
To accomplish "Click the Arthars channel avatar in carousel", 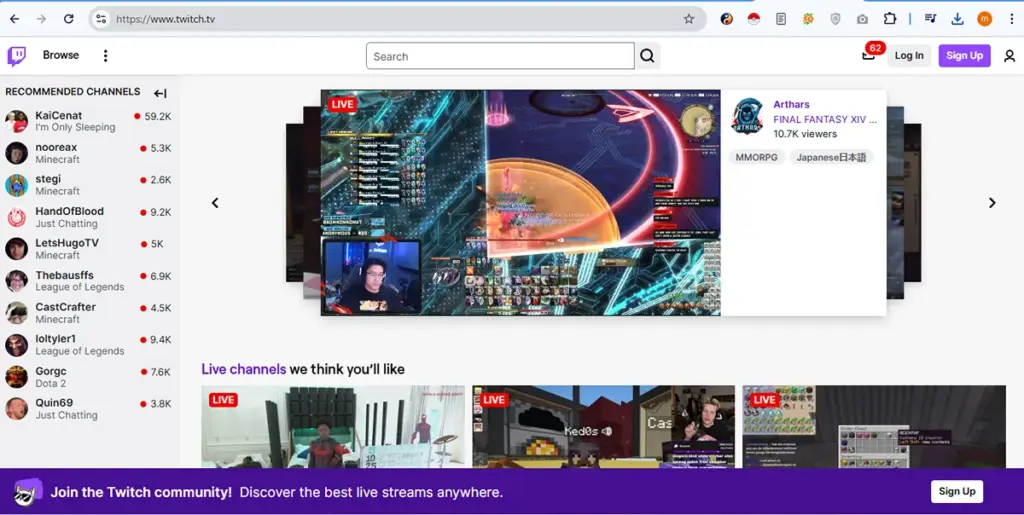I will click(747, 117).
